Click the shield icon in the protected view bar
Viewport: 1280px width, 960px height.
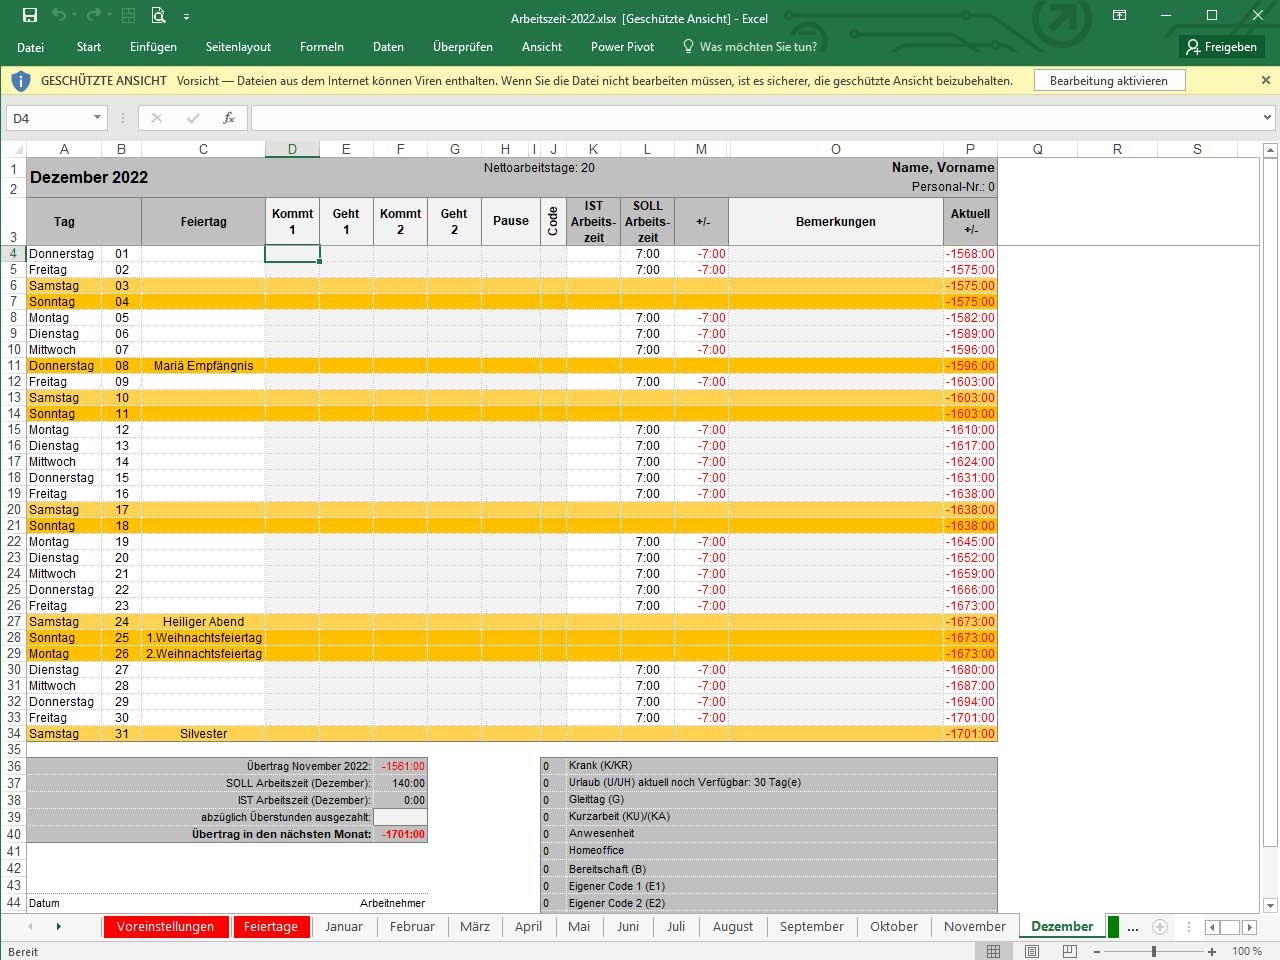[x=21, y=81]
